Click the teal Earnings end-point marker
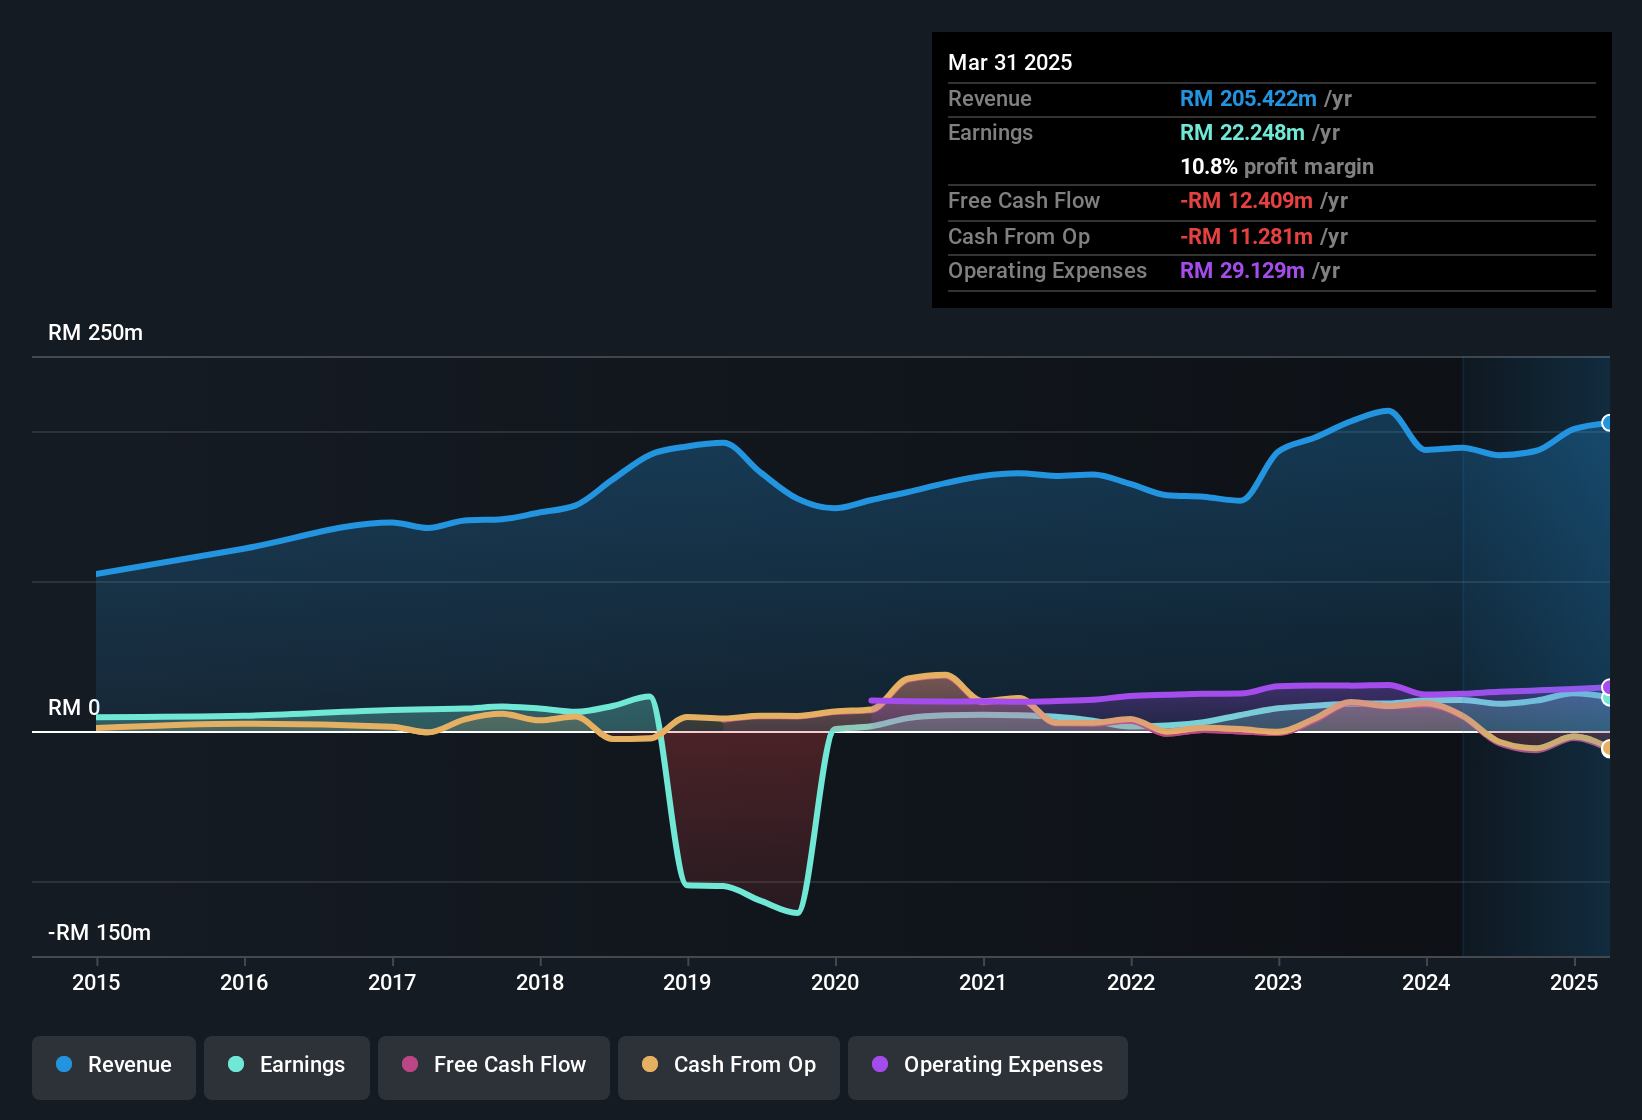The width and height of the screenshot is (1642, 1120). (x=1608, y=698)
